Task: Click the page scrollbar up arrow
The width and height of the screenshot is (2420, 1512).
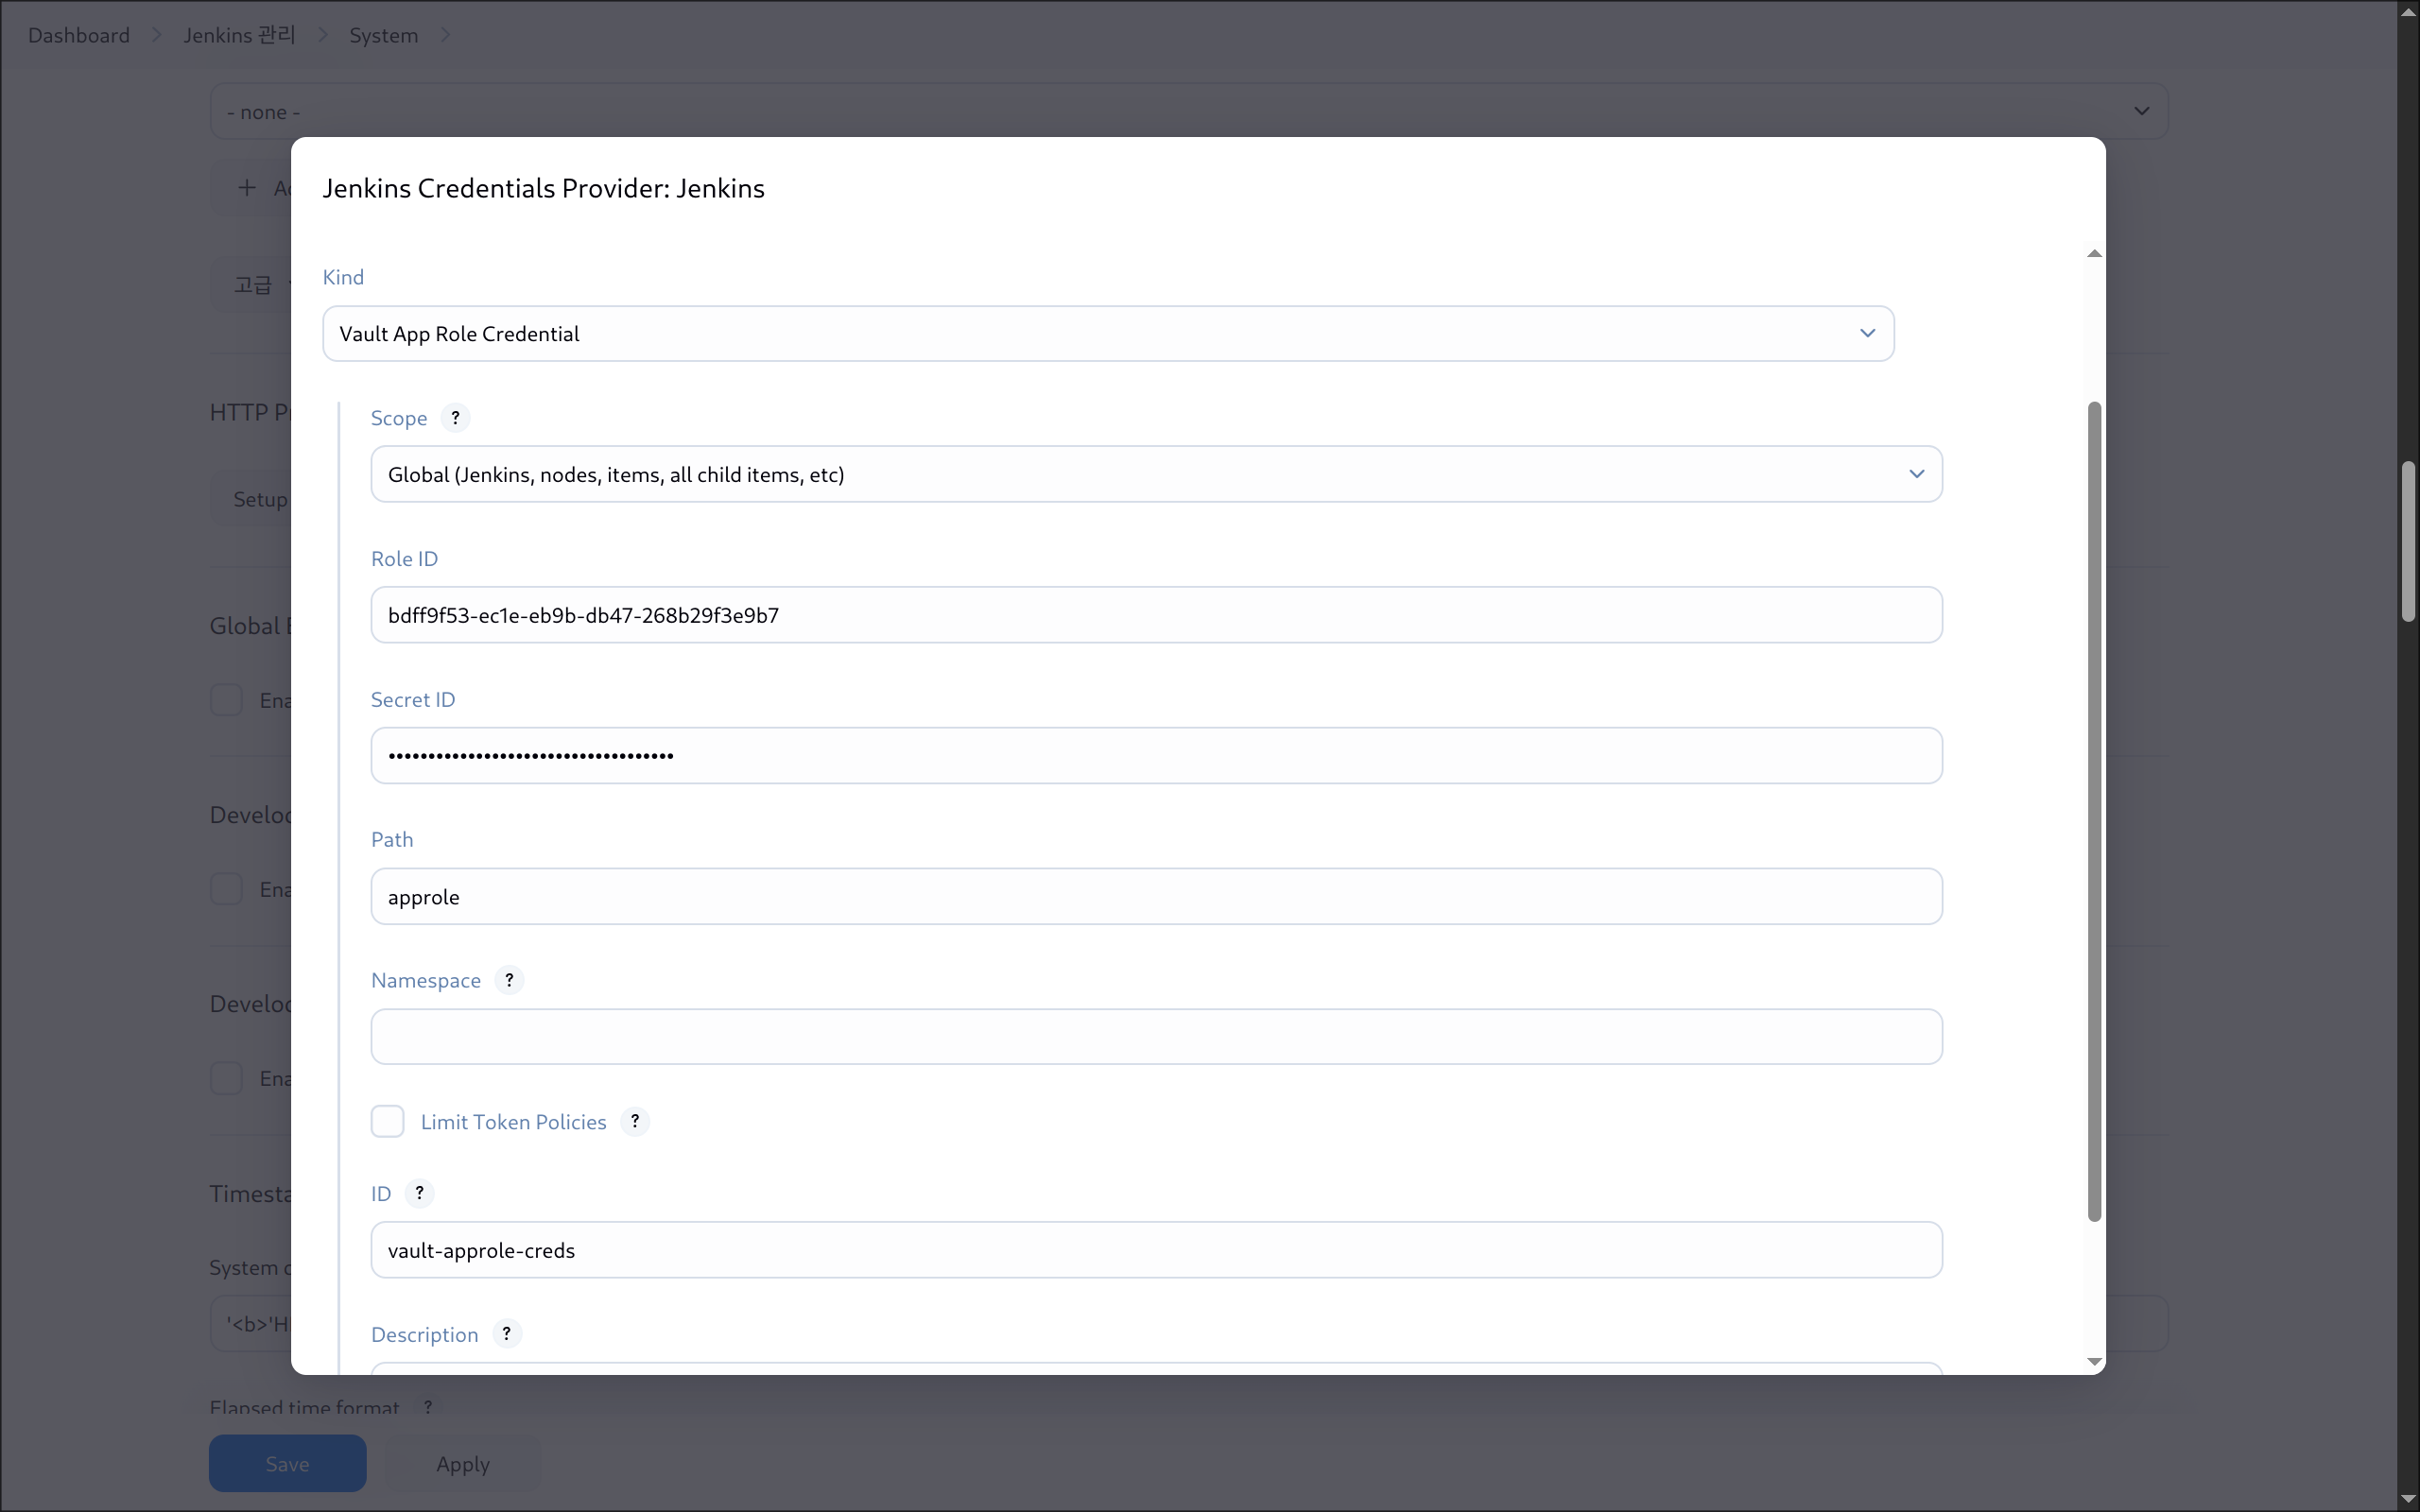Action: 2408,12
